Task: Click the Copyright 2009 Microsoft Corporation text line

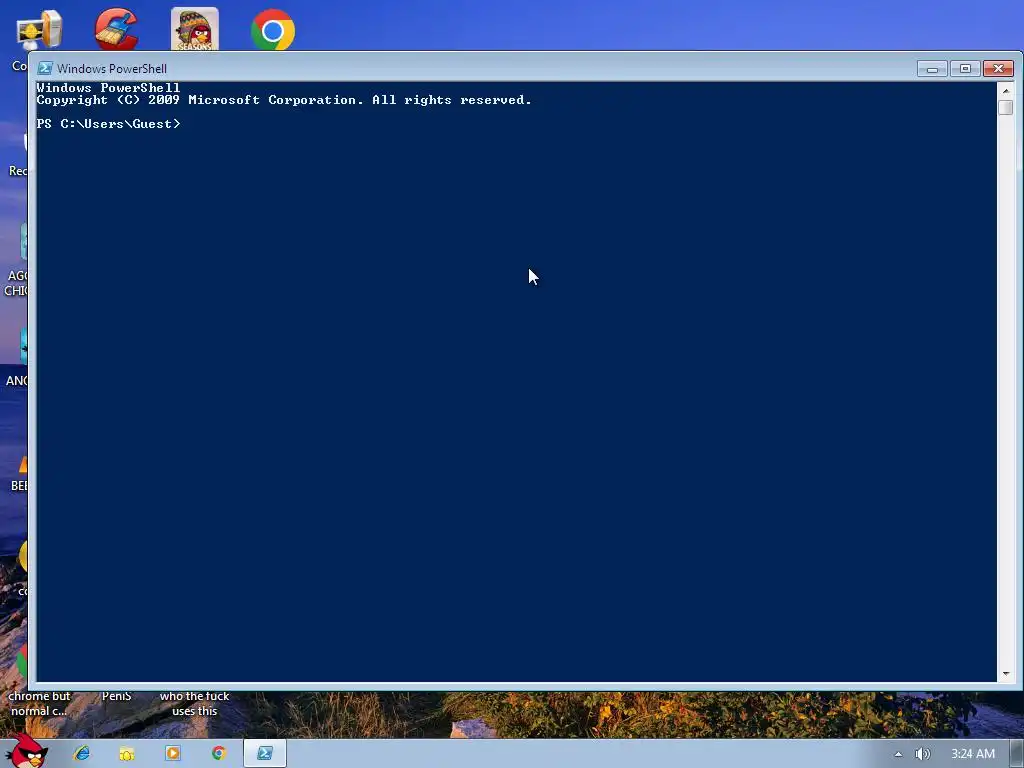Action: [x=284, y=100]
